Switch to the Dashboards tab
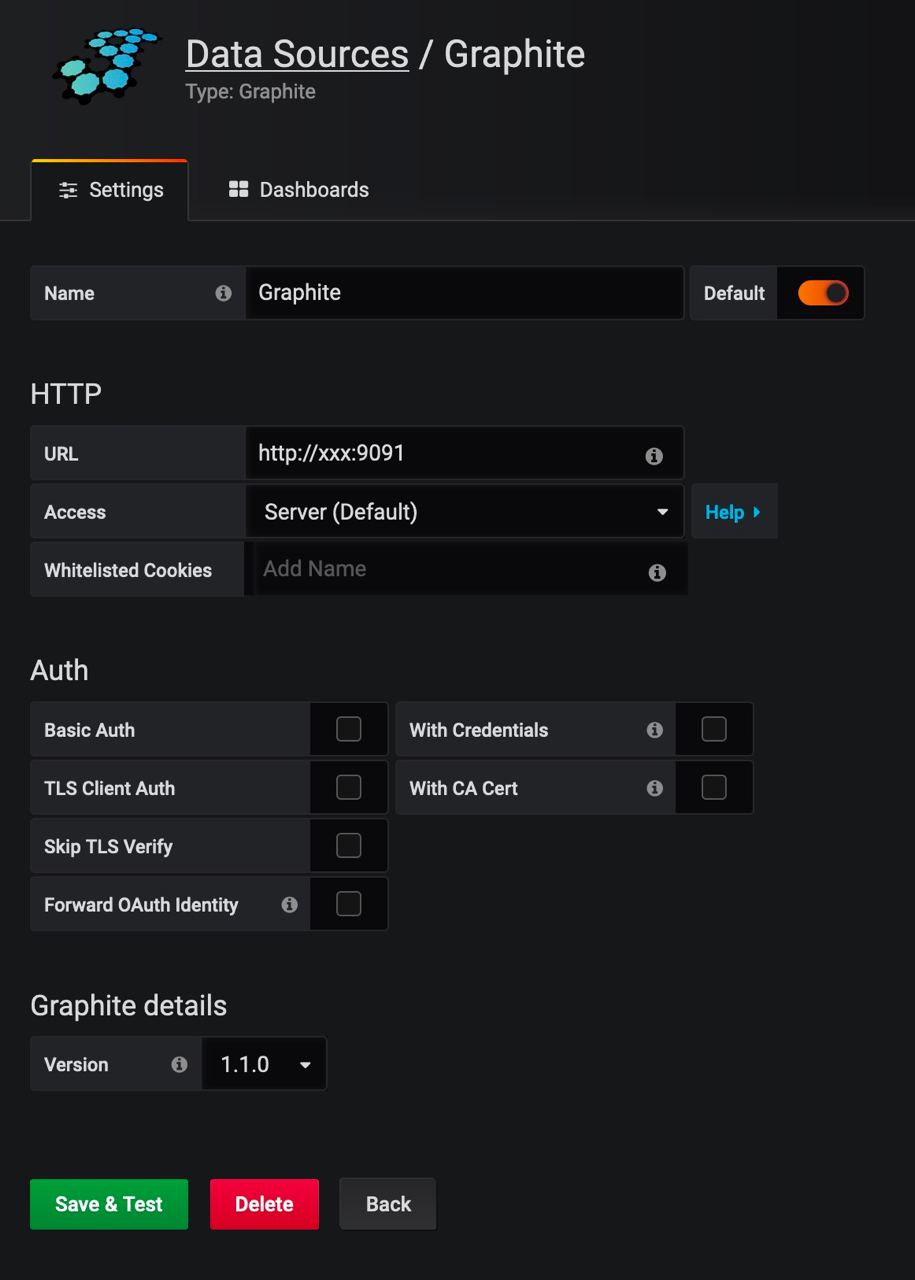Screen dimensions: 915x1280 point(299,190)
